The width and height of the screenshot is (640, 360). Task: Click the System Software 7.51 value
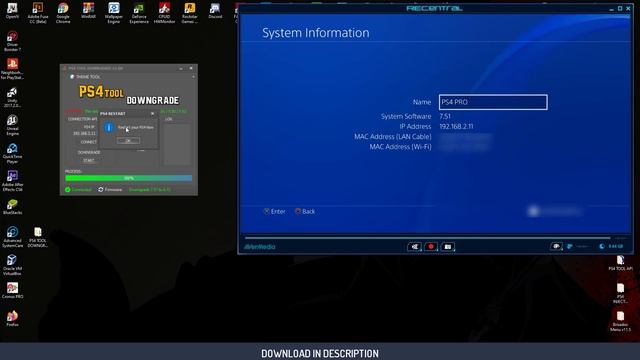[445, 116]
